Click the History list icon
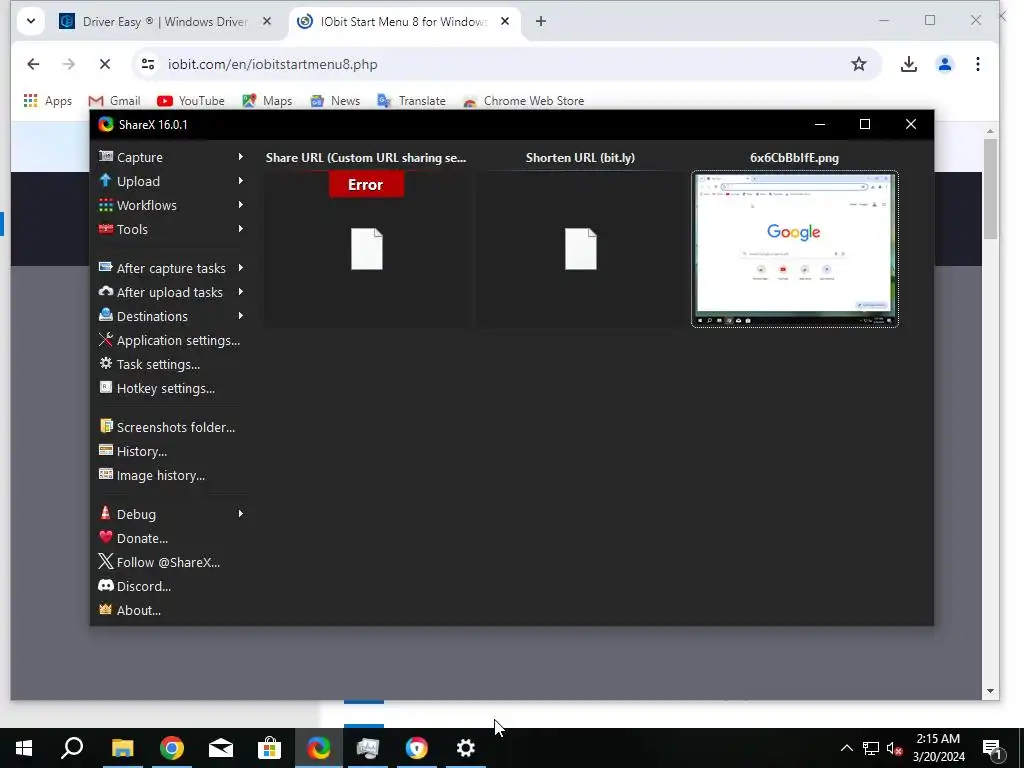The width and height of the screenshot is (1024, 768). point(106,451)
